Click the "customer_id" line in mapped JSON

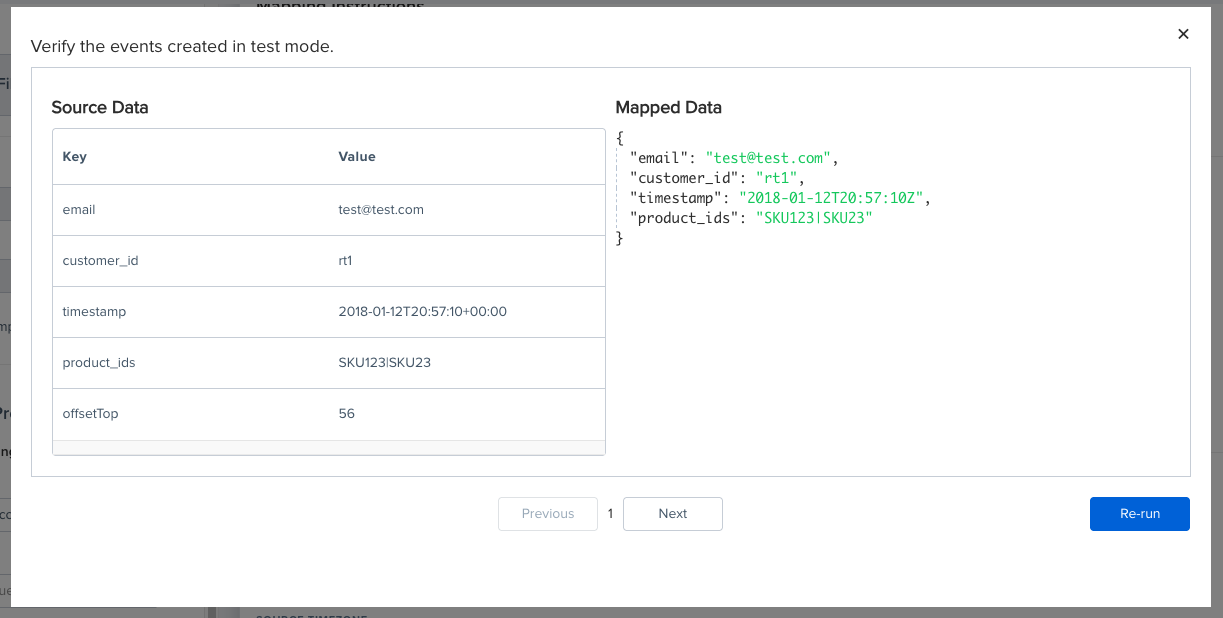click(717, 178)
